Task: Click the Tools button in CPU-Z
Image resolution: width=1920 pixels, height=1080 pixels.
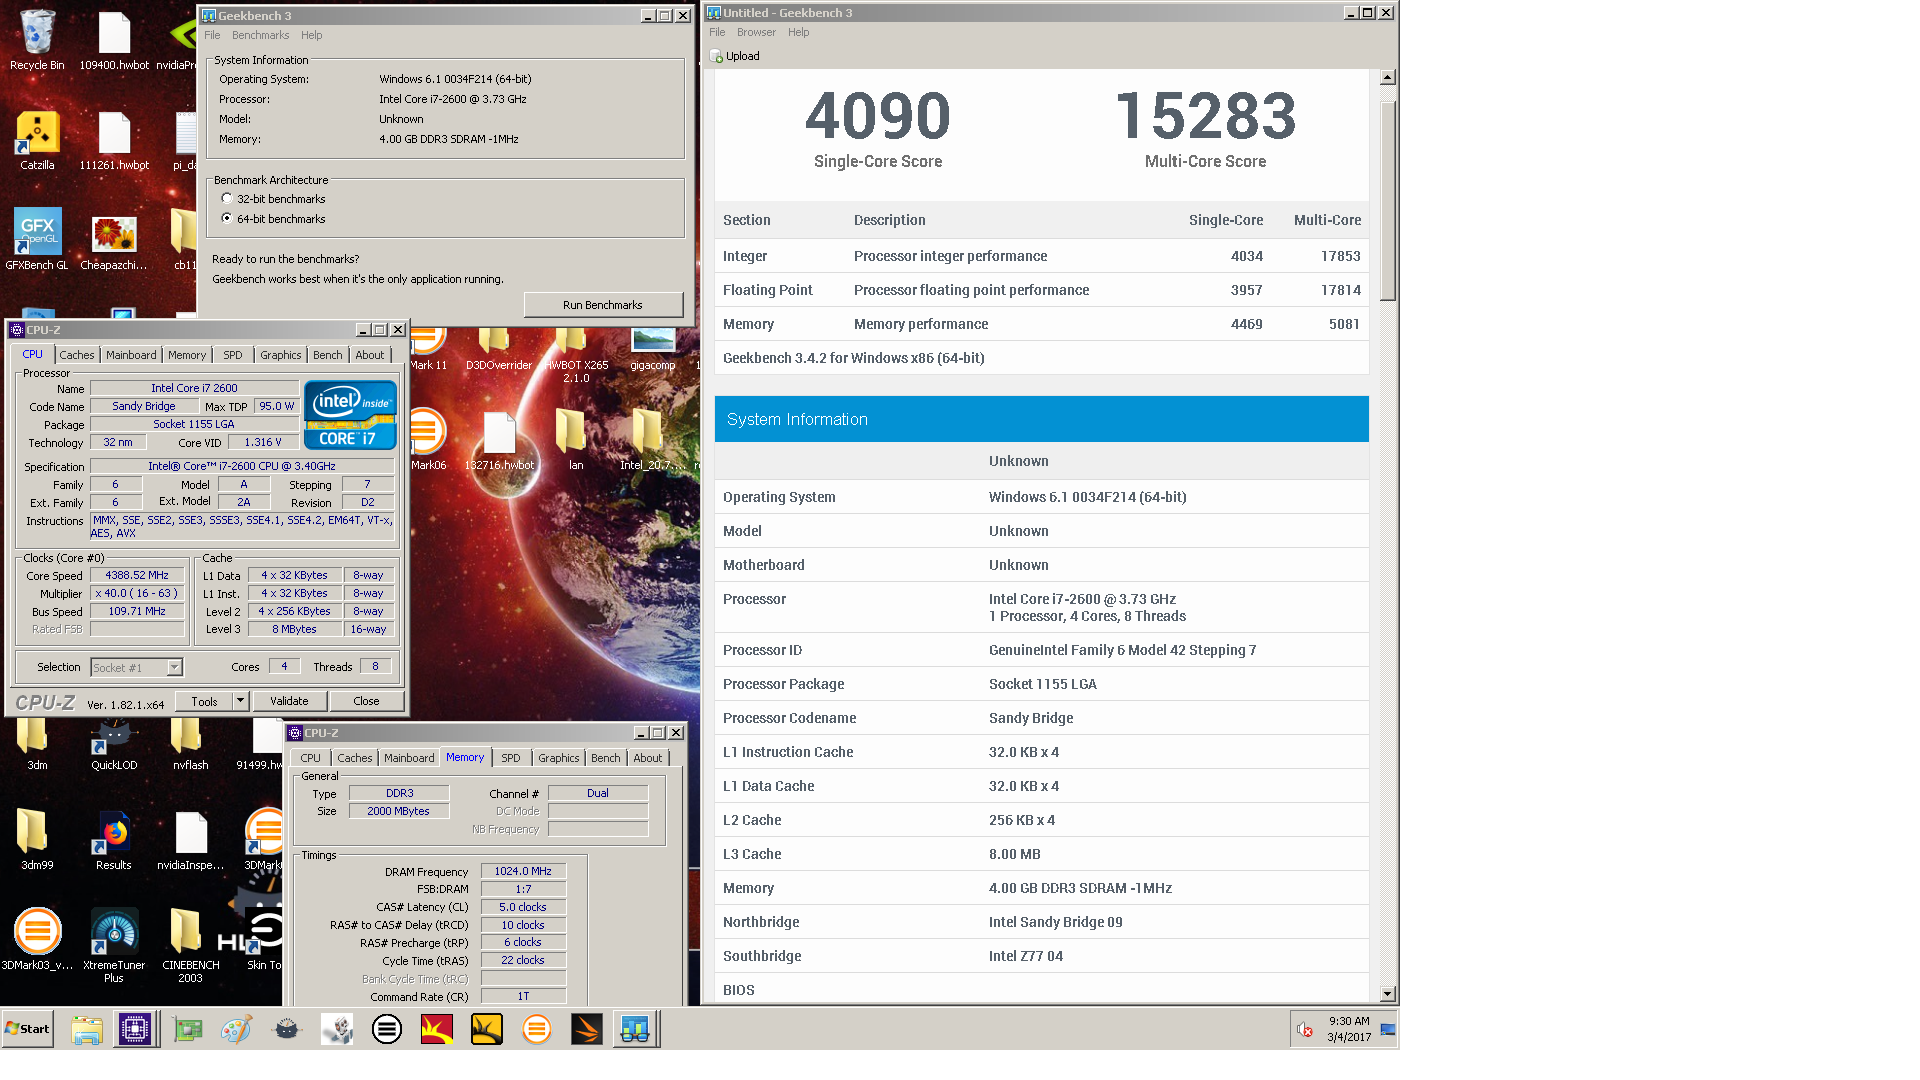Action: 204,701
